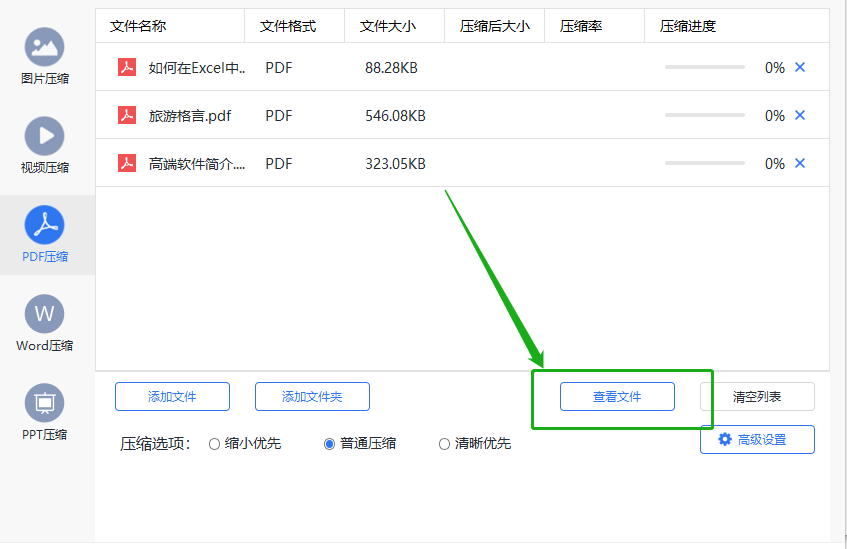The height and width of the screenshot is (549, 847).
Task: Select the file name 旅游格言.pdf
Action: pyautogui.click(x=190, y=116)
